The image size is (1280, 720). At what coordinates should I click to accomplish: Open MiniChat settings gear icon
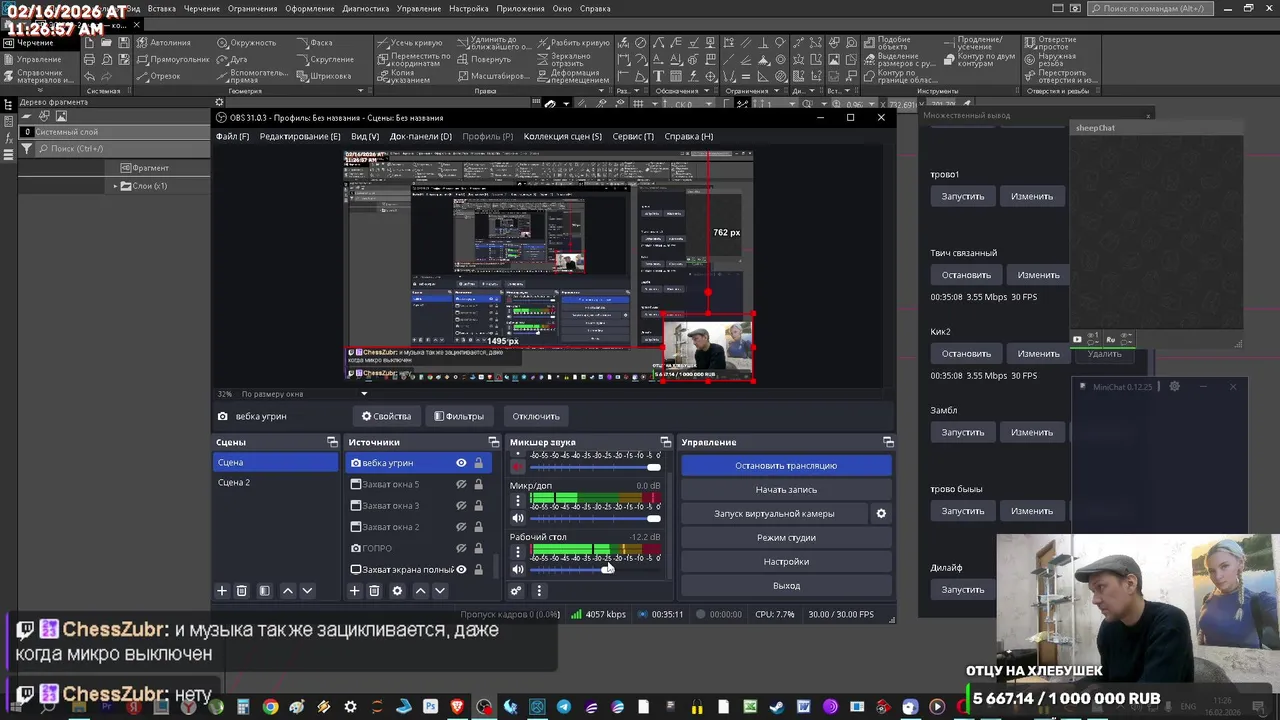1175,387
